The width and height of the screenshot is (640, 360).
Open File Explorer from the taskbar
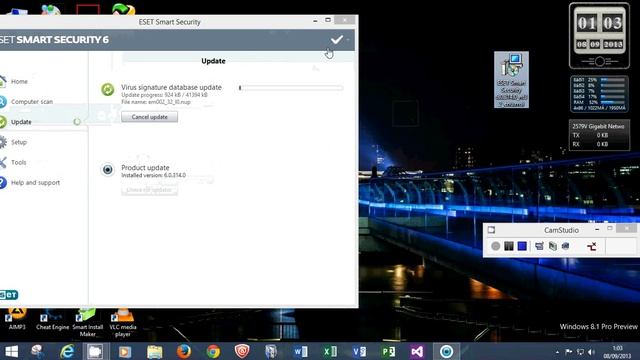[x=155, y=351]
